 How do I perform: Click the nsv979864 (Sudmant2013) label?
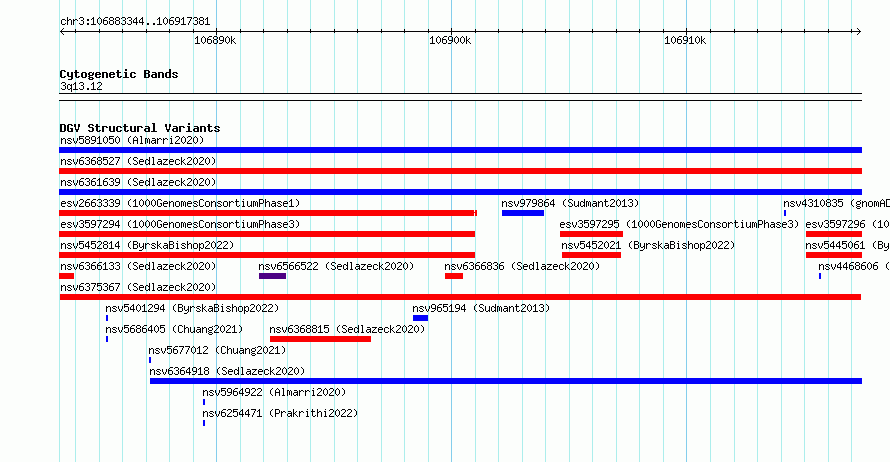570,203
